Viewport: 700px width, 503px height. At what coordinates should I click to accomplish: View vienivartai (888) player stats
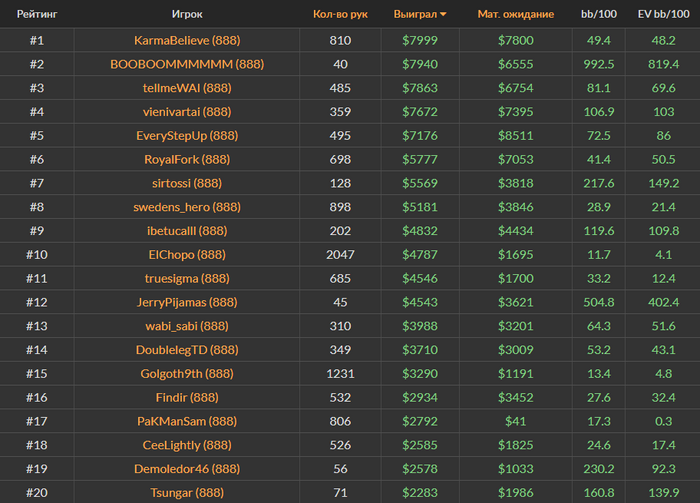187,112
